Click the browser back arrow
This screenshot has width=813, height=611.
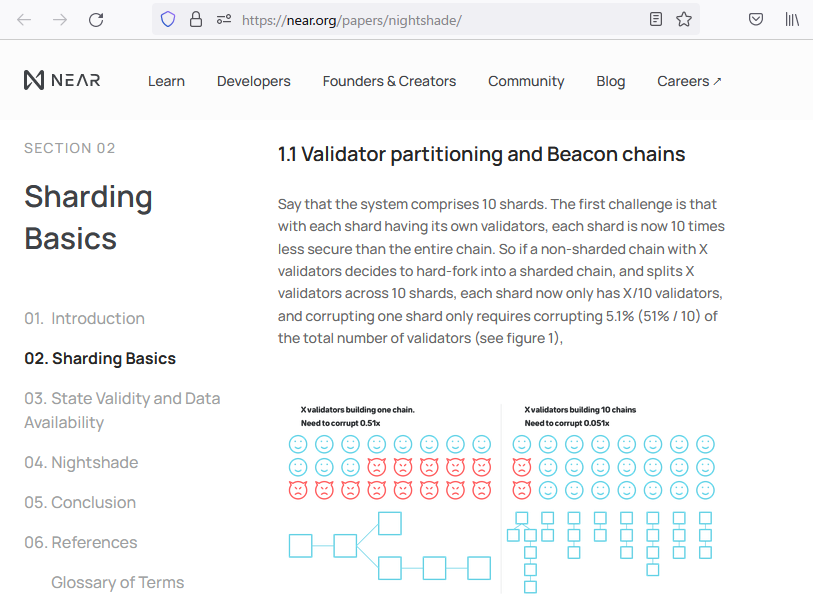click(x=24, y=19)
